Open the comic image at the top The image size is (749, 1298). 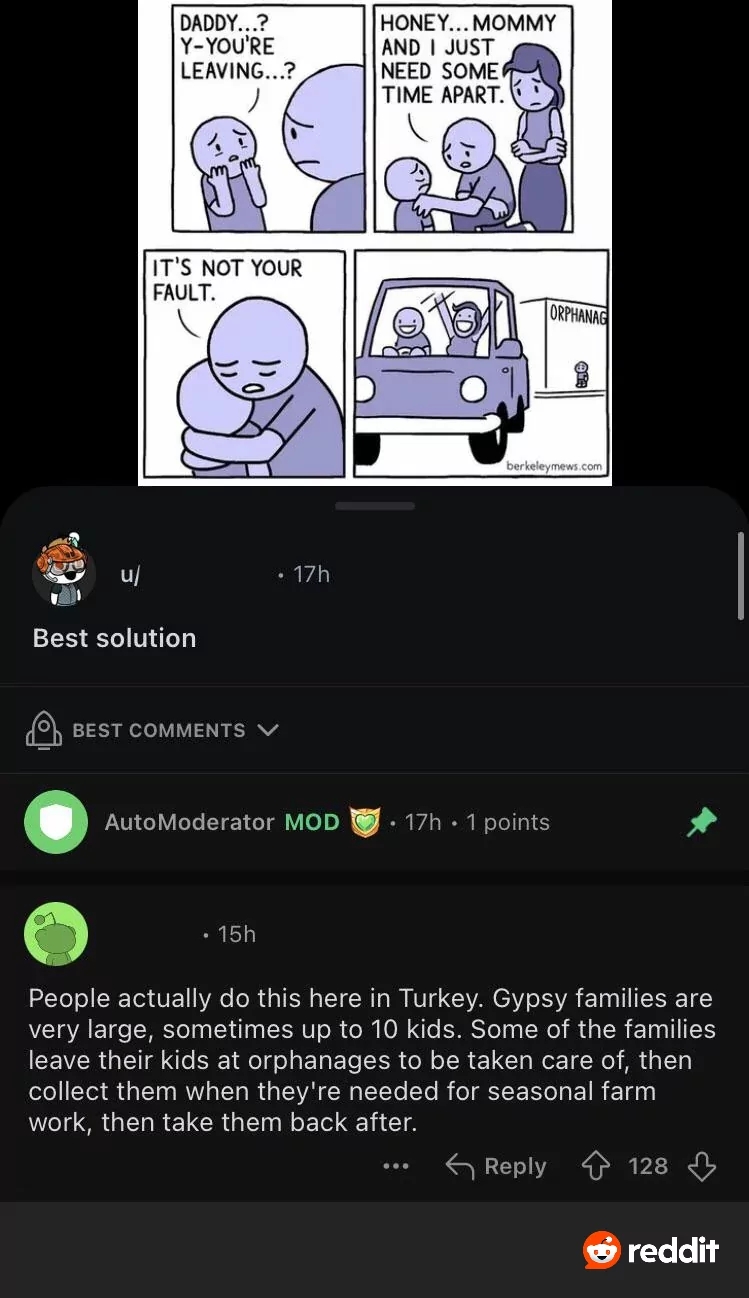click(374, 242)
